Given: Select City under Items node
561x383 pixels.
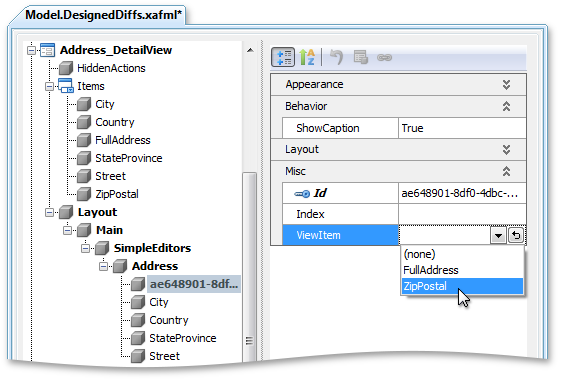Looking at the screenshot, I should (104, 104).
